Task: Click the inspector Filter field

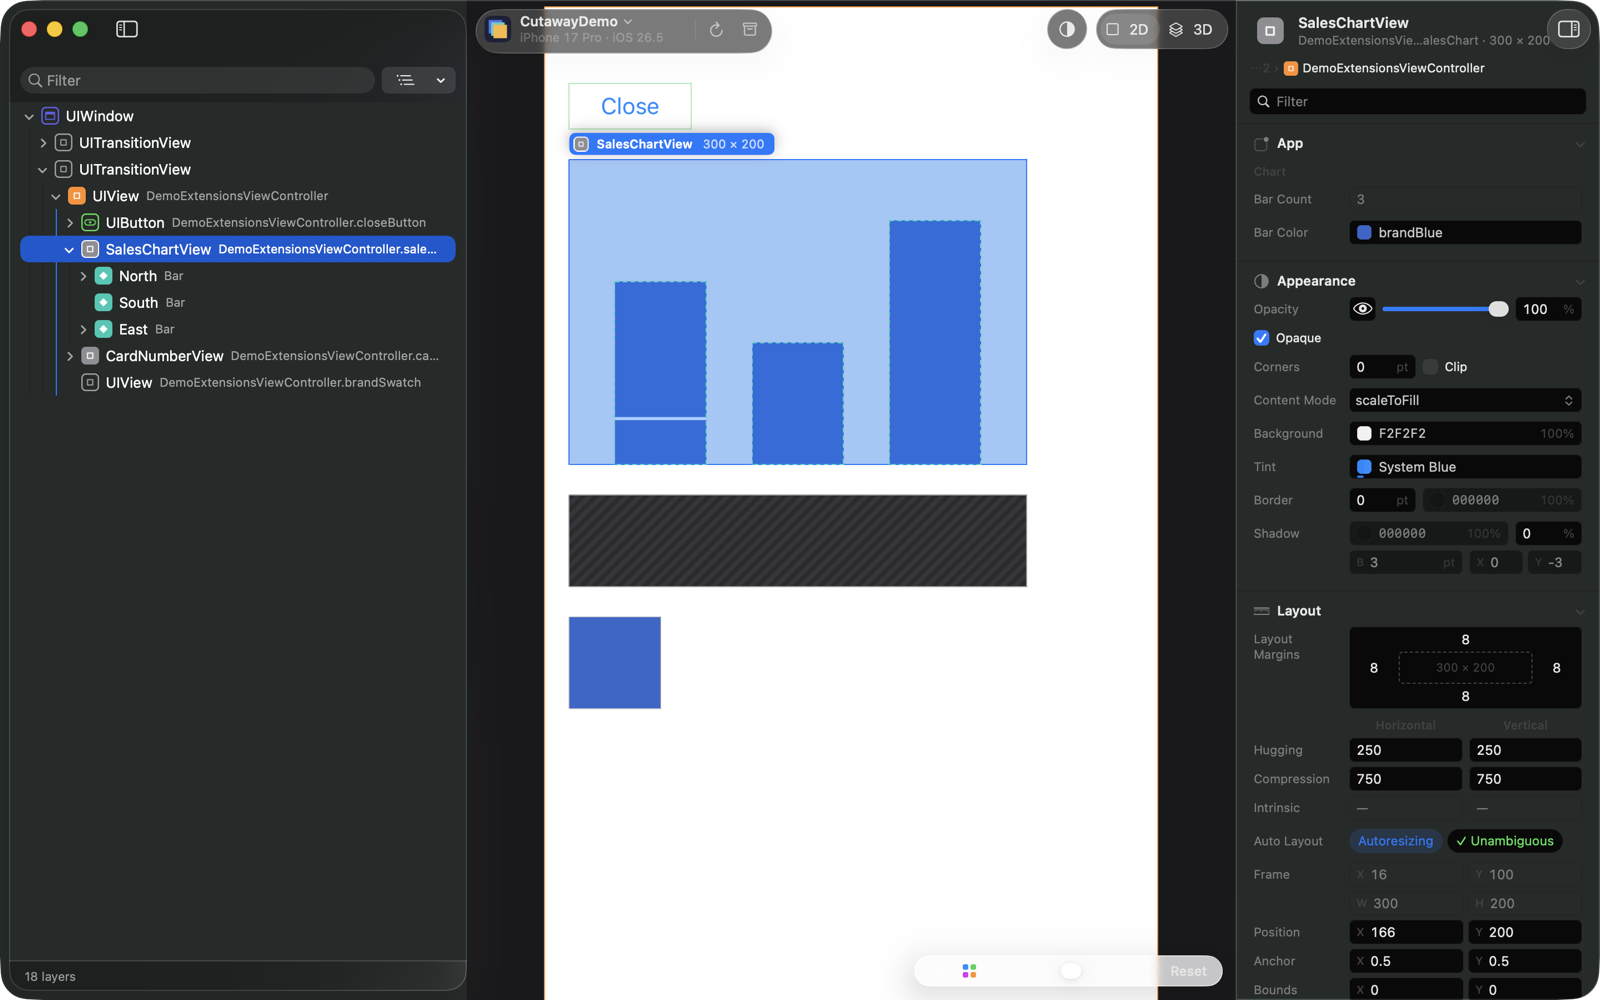Action: click(x=1417, y=101)
